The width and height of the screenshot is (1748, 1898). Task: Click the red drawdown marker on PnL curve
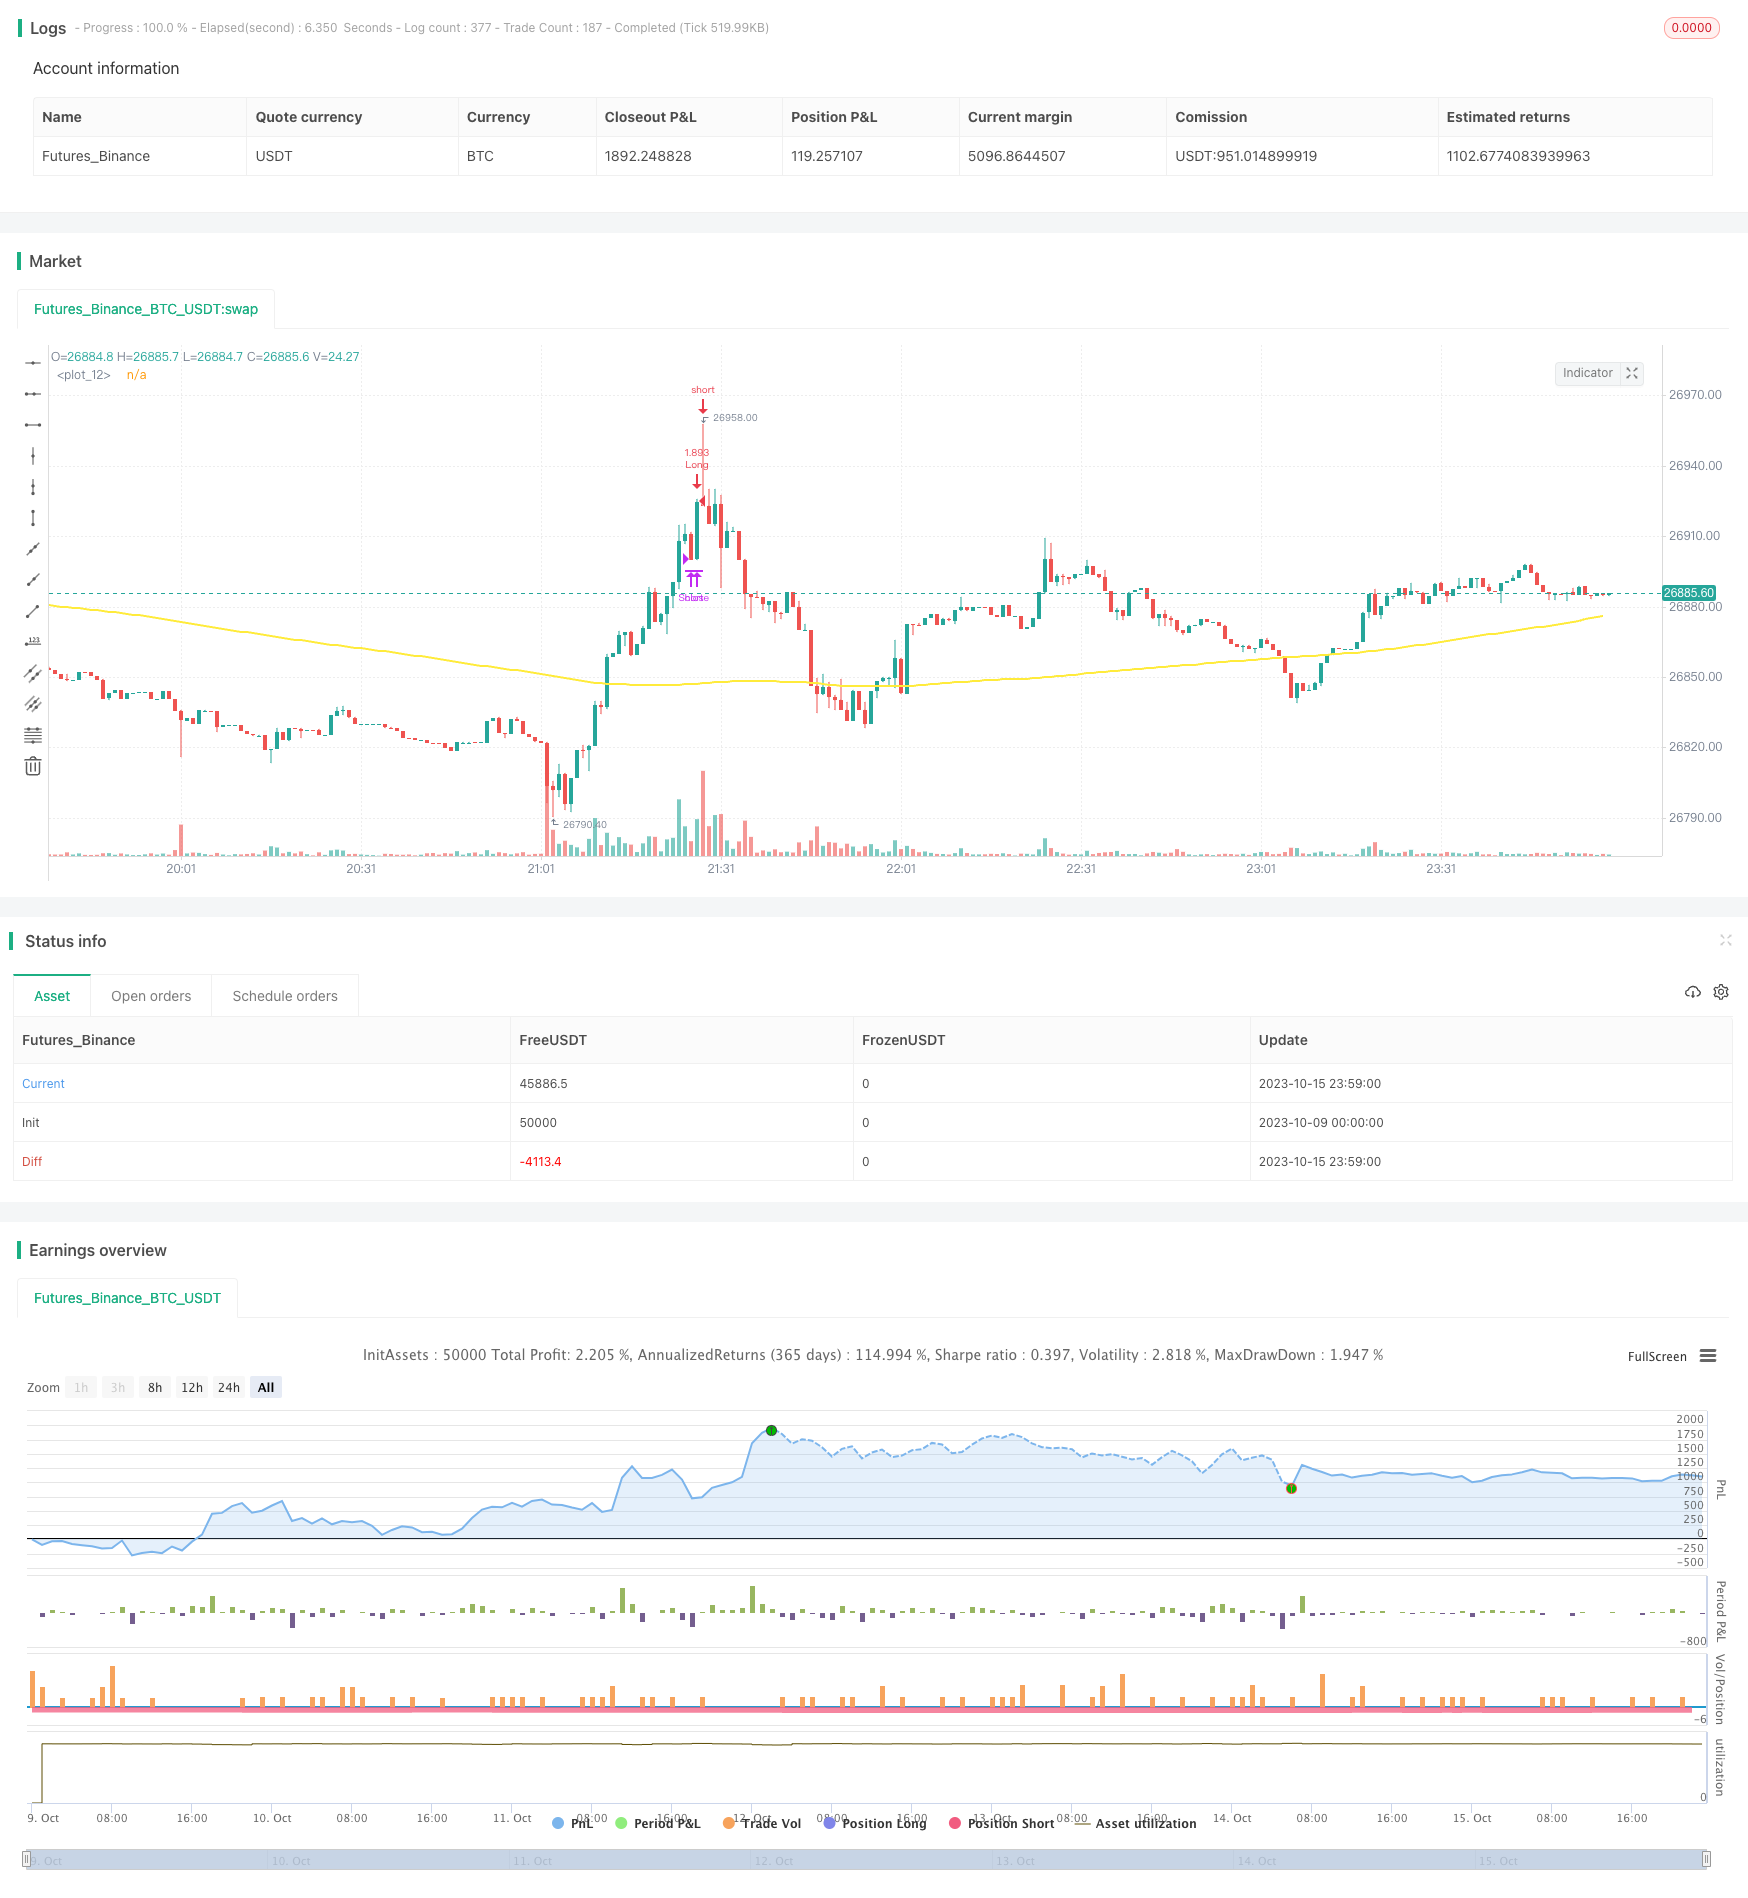[1291, 1489]
